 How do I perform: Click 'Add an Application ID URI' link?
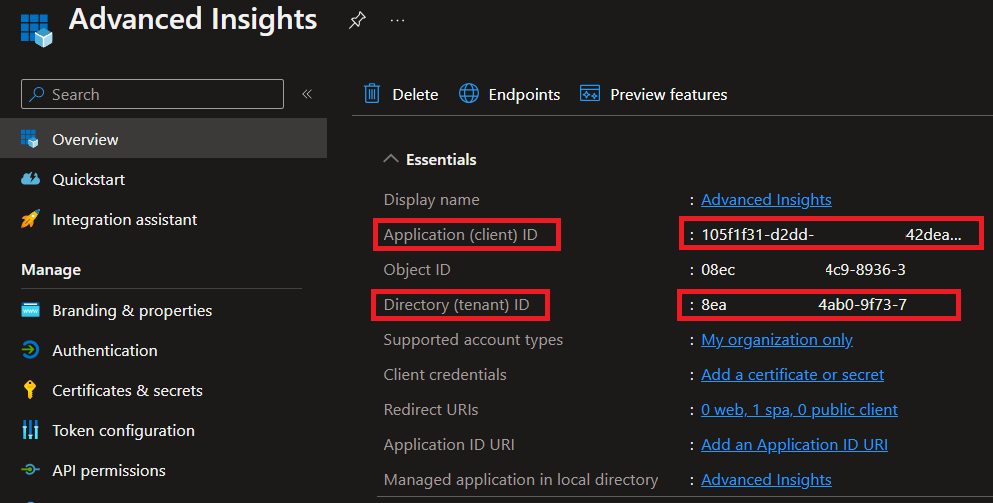794,445
